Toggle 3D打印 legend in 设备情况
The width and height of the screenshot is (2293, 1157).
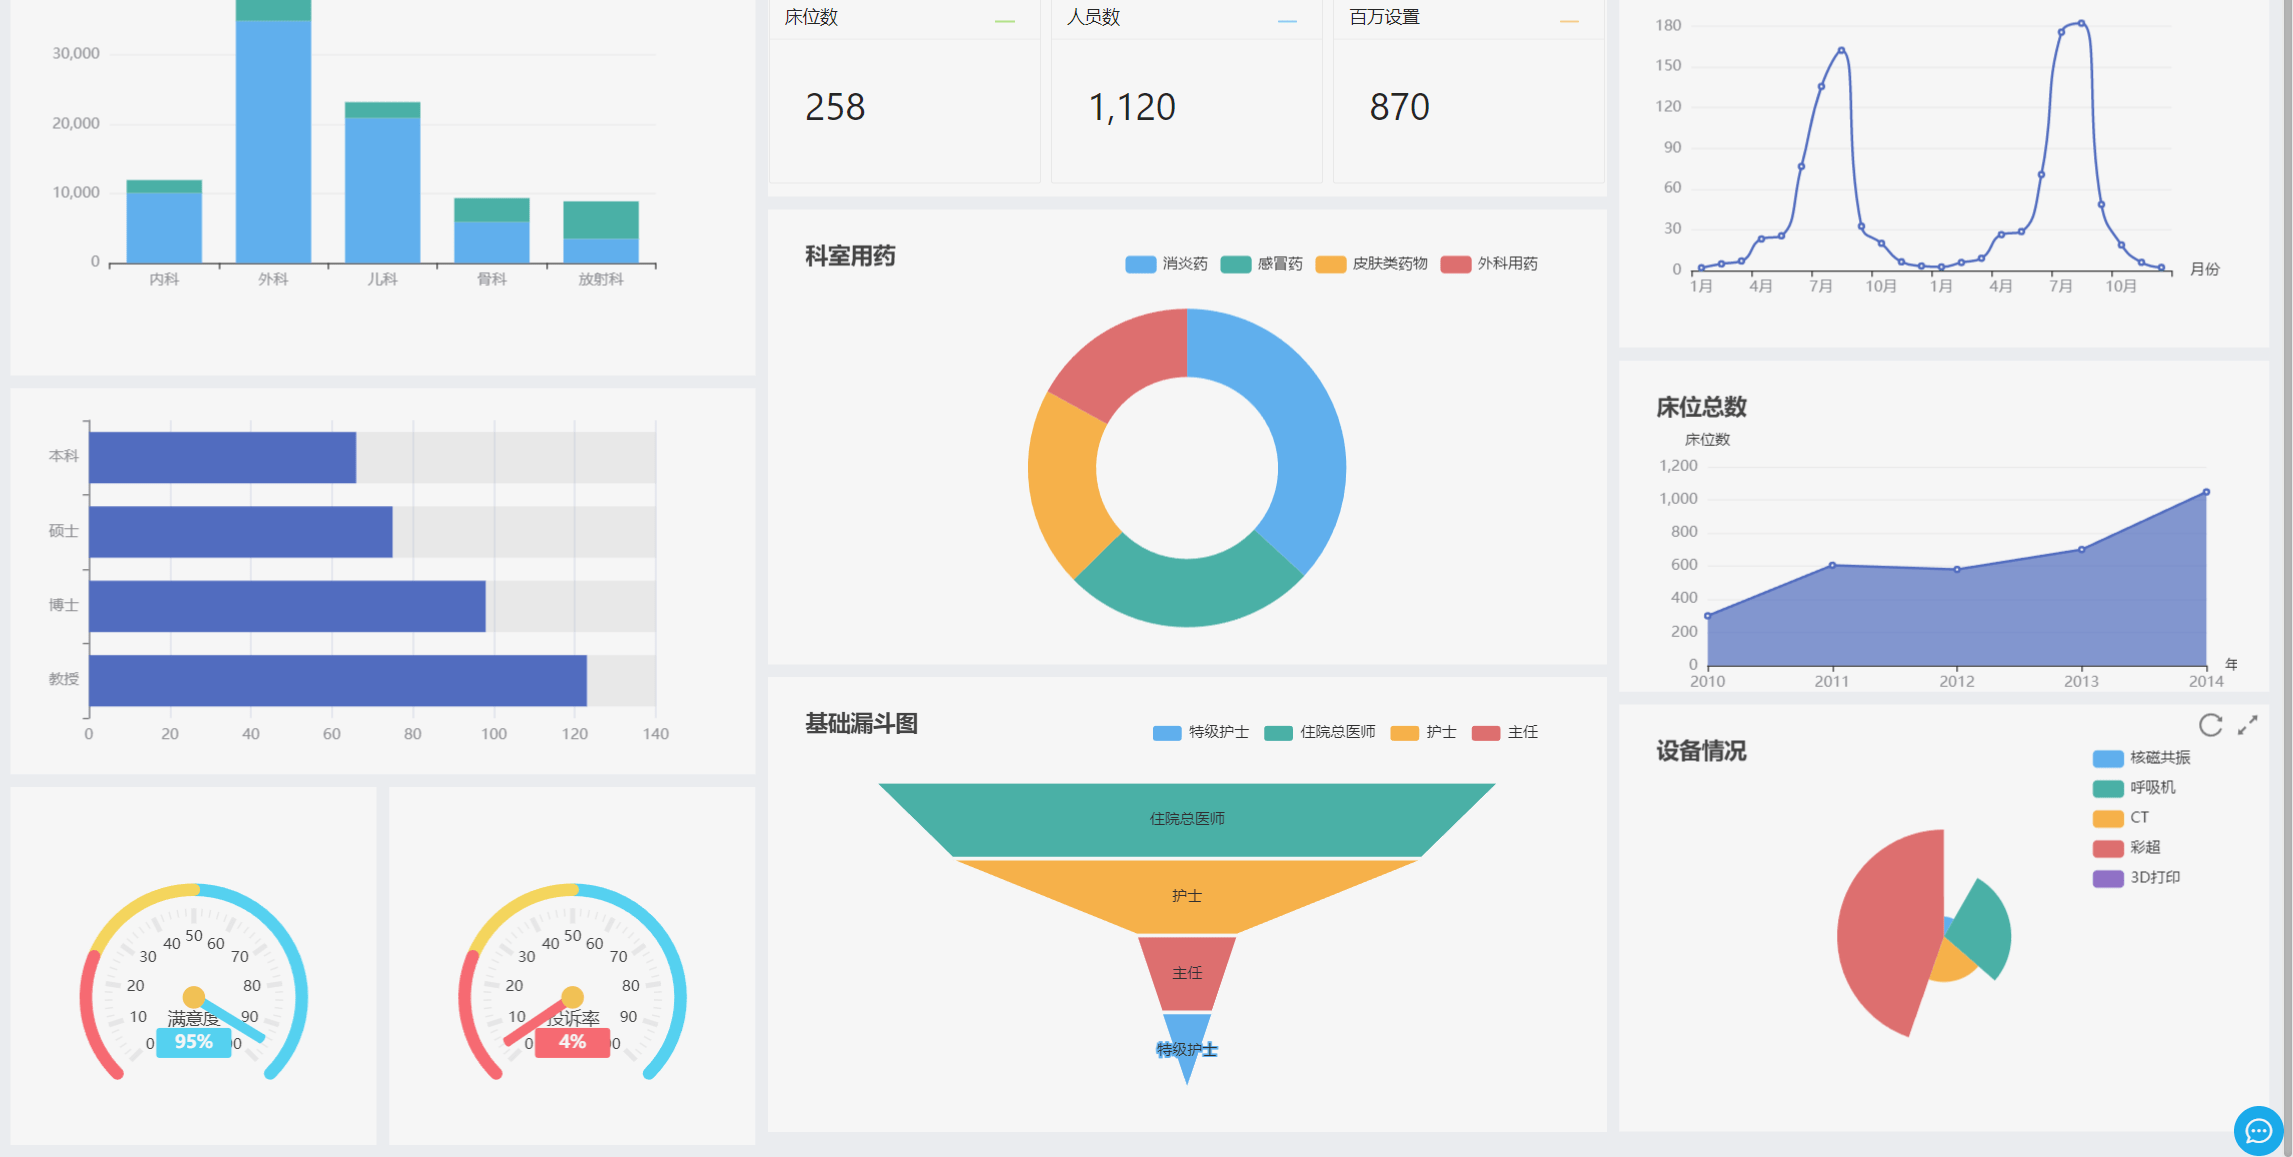click(x=2136, y=878)
